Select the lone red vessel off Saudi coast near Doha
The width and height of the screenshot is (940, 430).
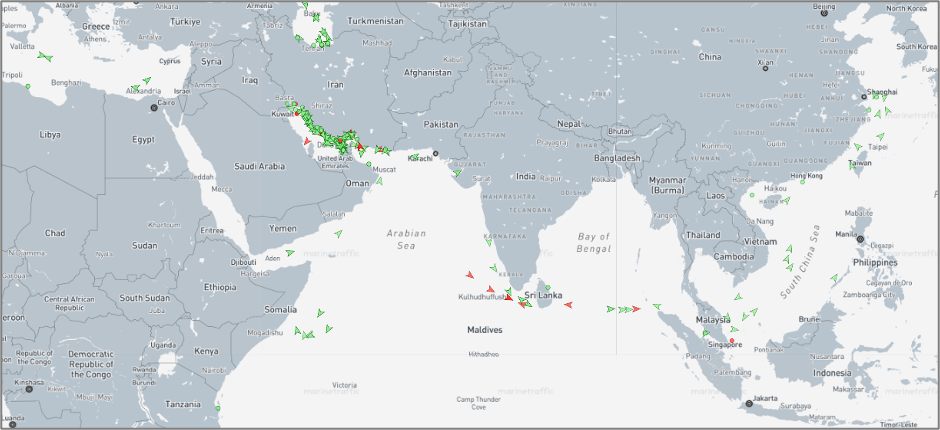(307, 141)
